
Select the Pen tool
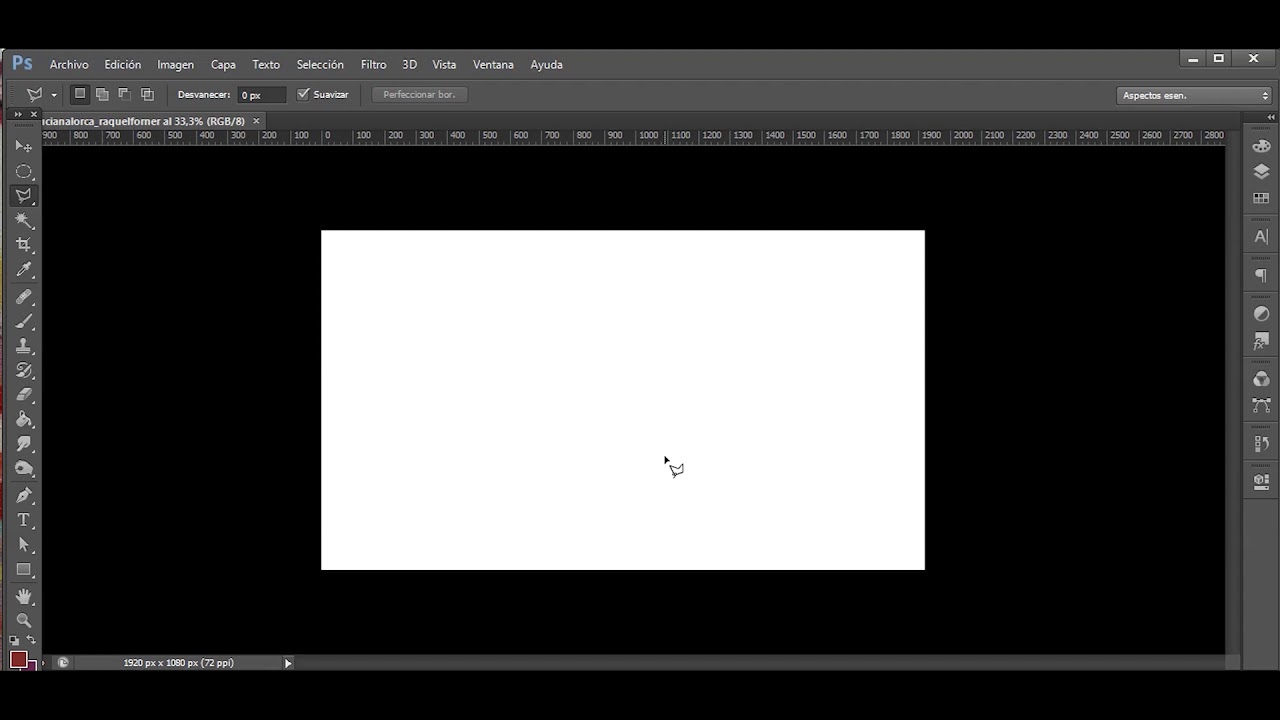tap(24, 496)
